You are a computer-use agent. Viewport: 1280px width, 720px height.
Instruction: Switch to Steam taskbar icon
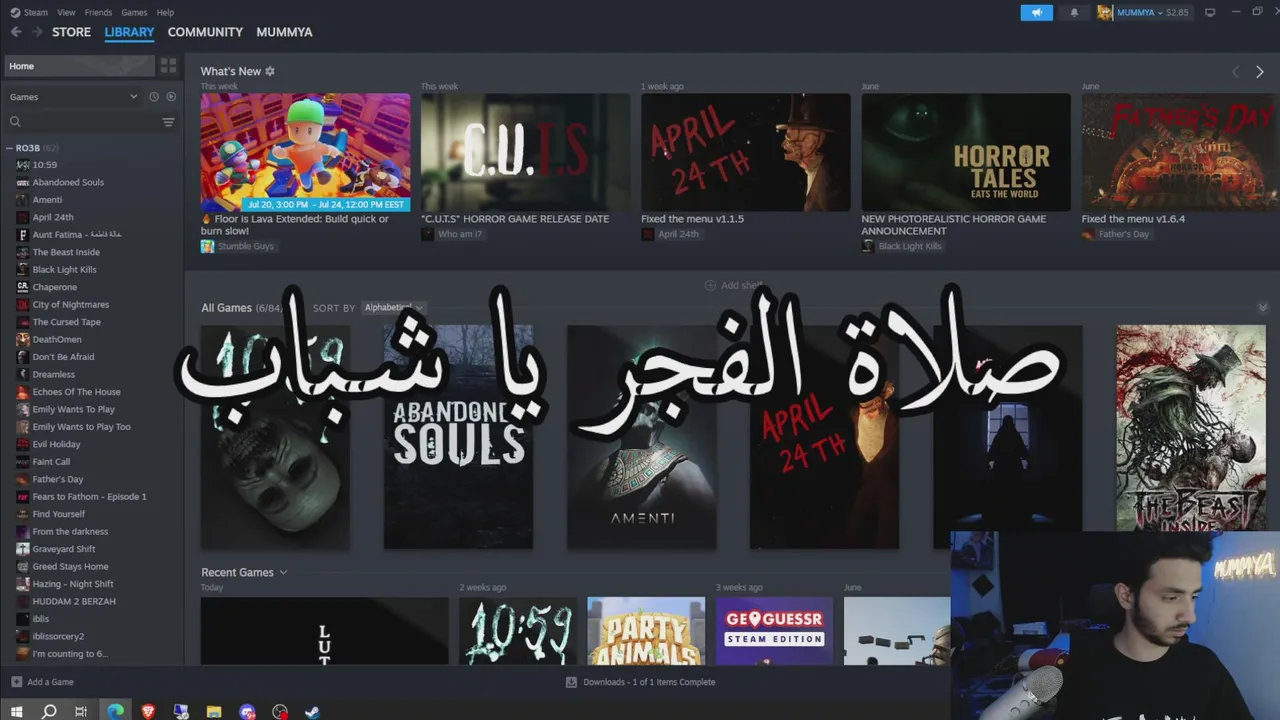coord(312,712)
